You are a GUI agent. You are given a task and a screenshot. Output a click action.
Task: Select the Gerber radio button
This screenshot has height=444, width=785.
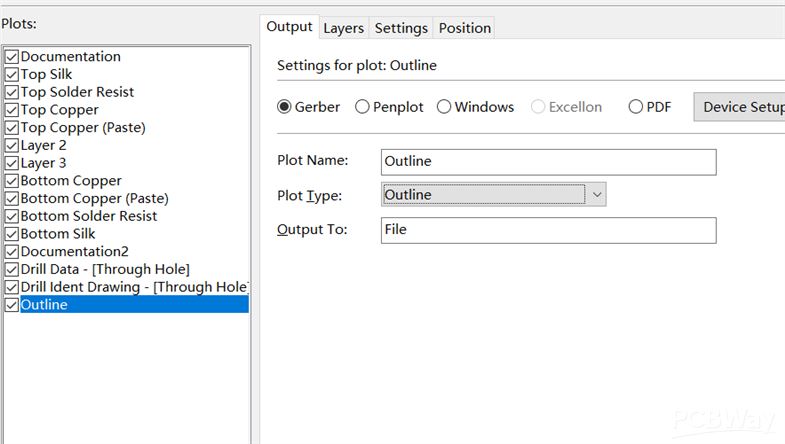click(284, 107)
